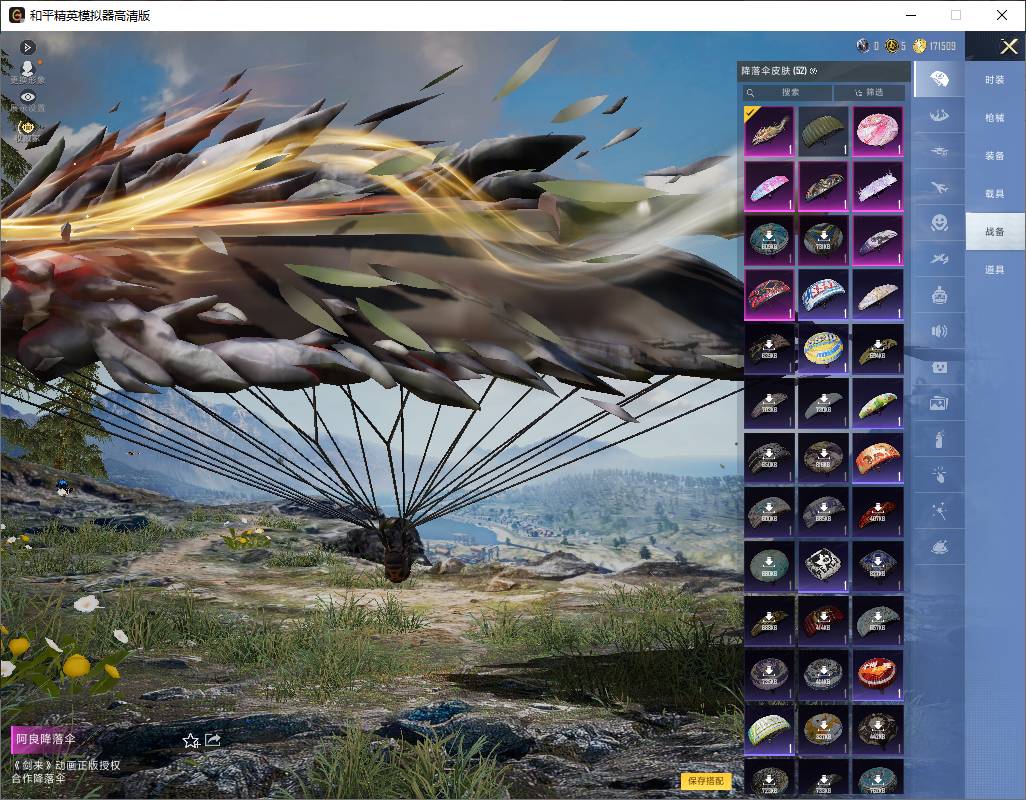Image resolution: width=1026 pixels, height=800 pixels.
Task: Close the wardrobe with the X button
Action: pos(1008,46)
